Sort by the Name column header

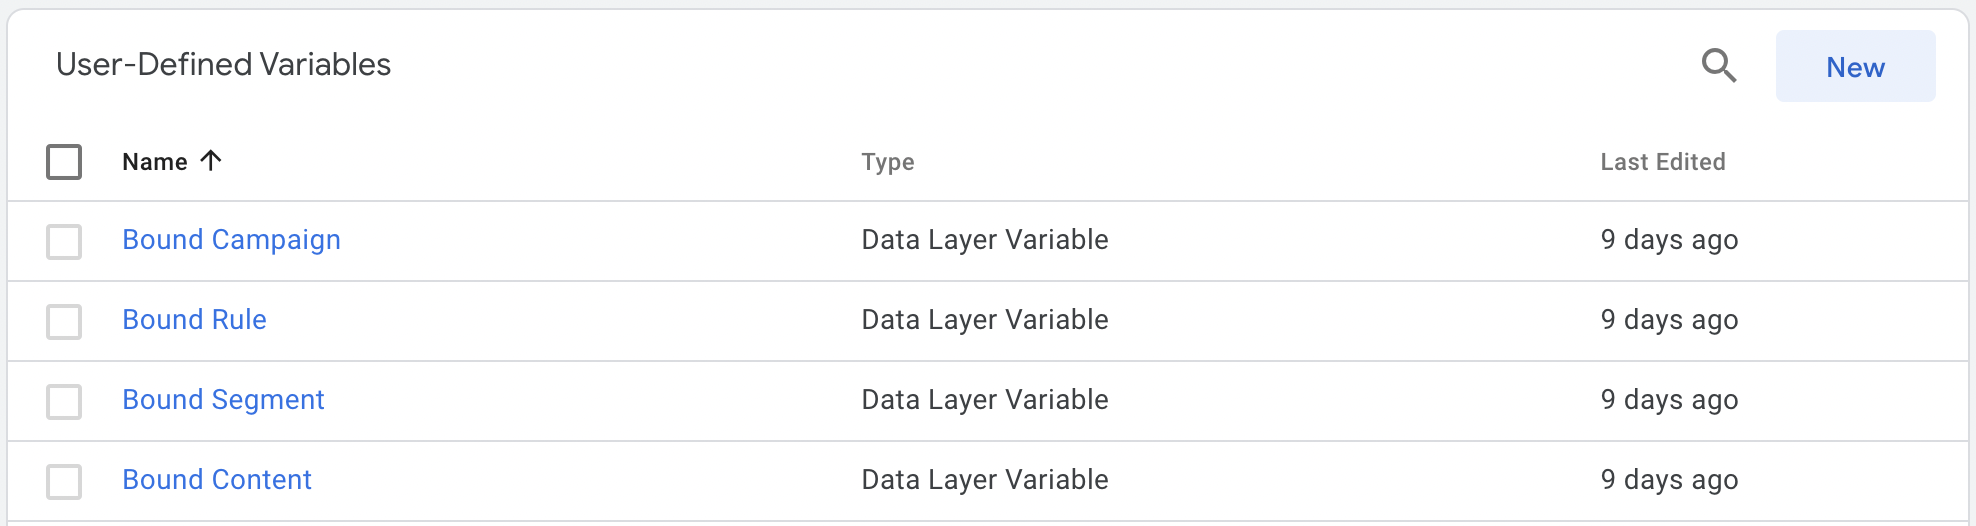click(x=154, y=162)
